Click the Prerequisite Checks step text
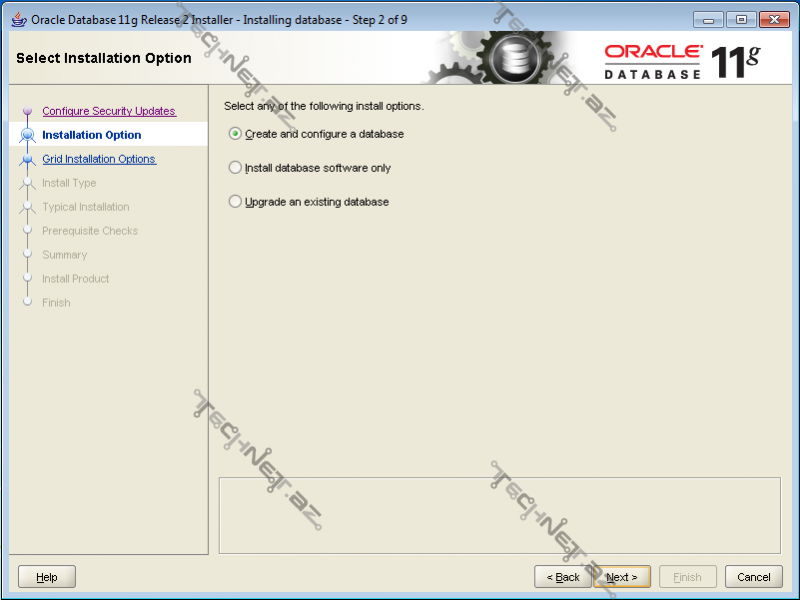The height and width of the screenshot is (600, 800). pyautogui.click(x=90, y=231)
